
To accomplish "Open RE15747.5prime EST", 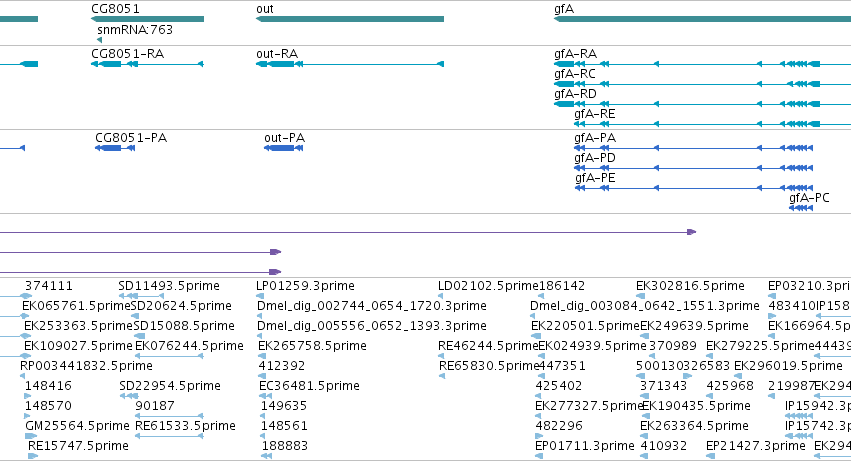I will click(x=78, y=447).
